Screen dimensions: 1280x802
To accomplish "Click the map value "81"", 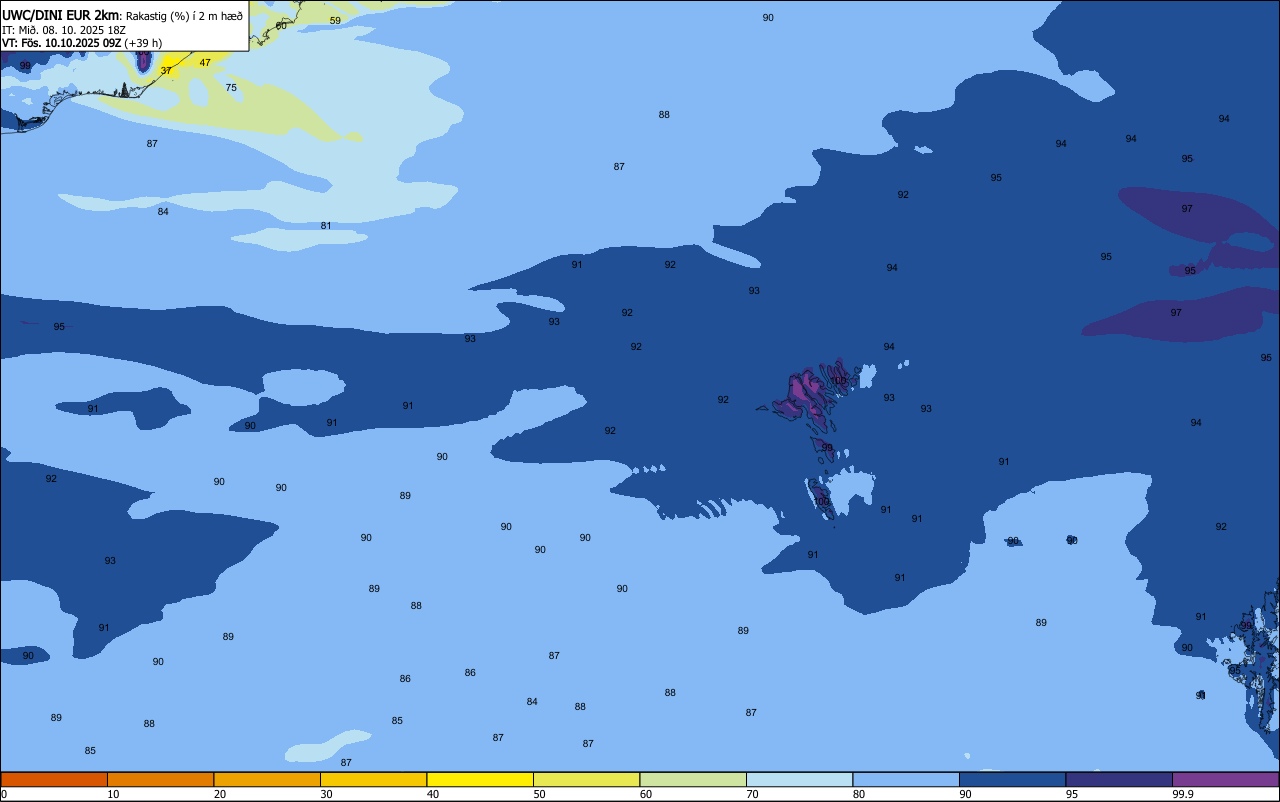I will tap(326, 226).
